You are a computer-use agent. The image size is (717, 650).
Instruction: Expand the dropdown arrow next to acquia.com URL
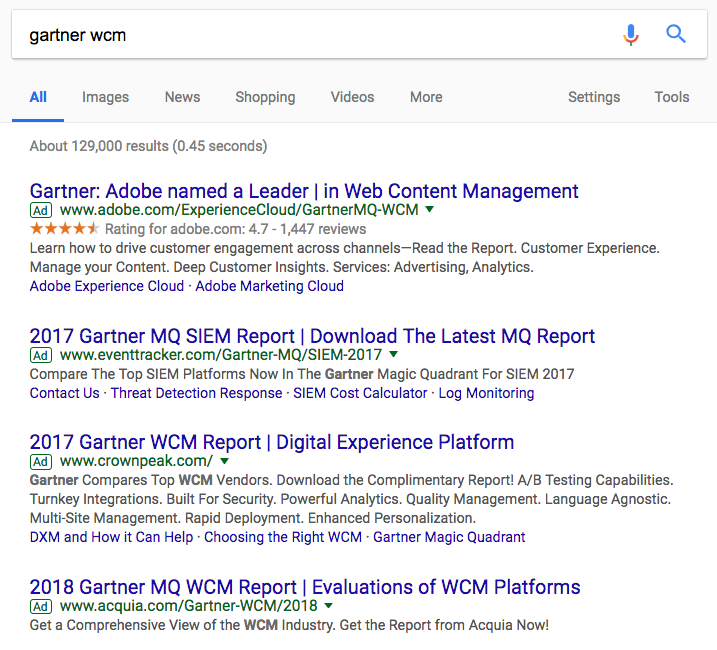point(328,606)
